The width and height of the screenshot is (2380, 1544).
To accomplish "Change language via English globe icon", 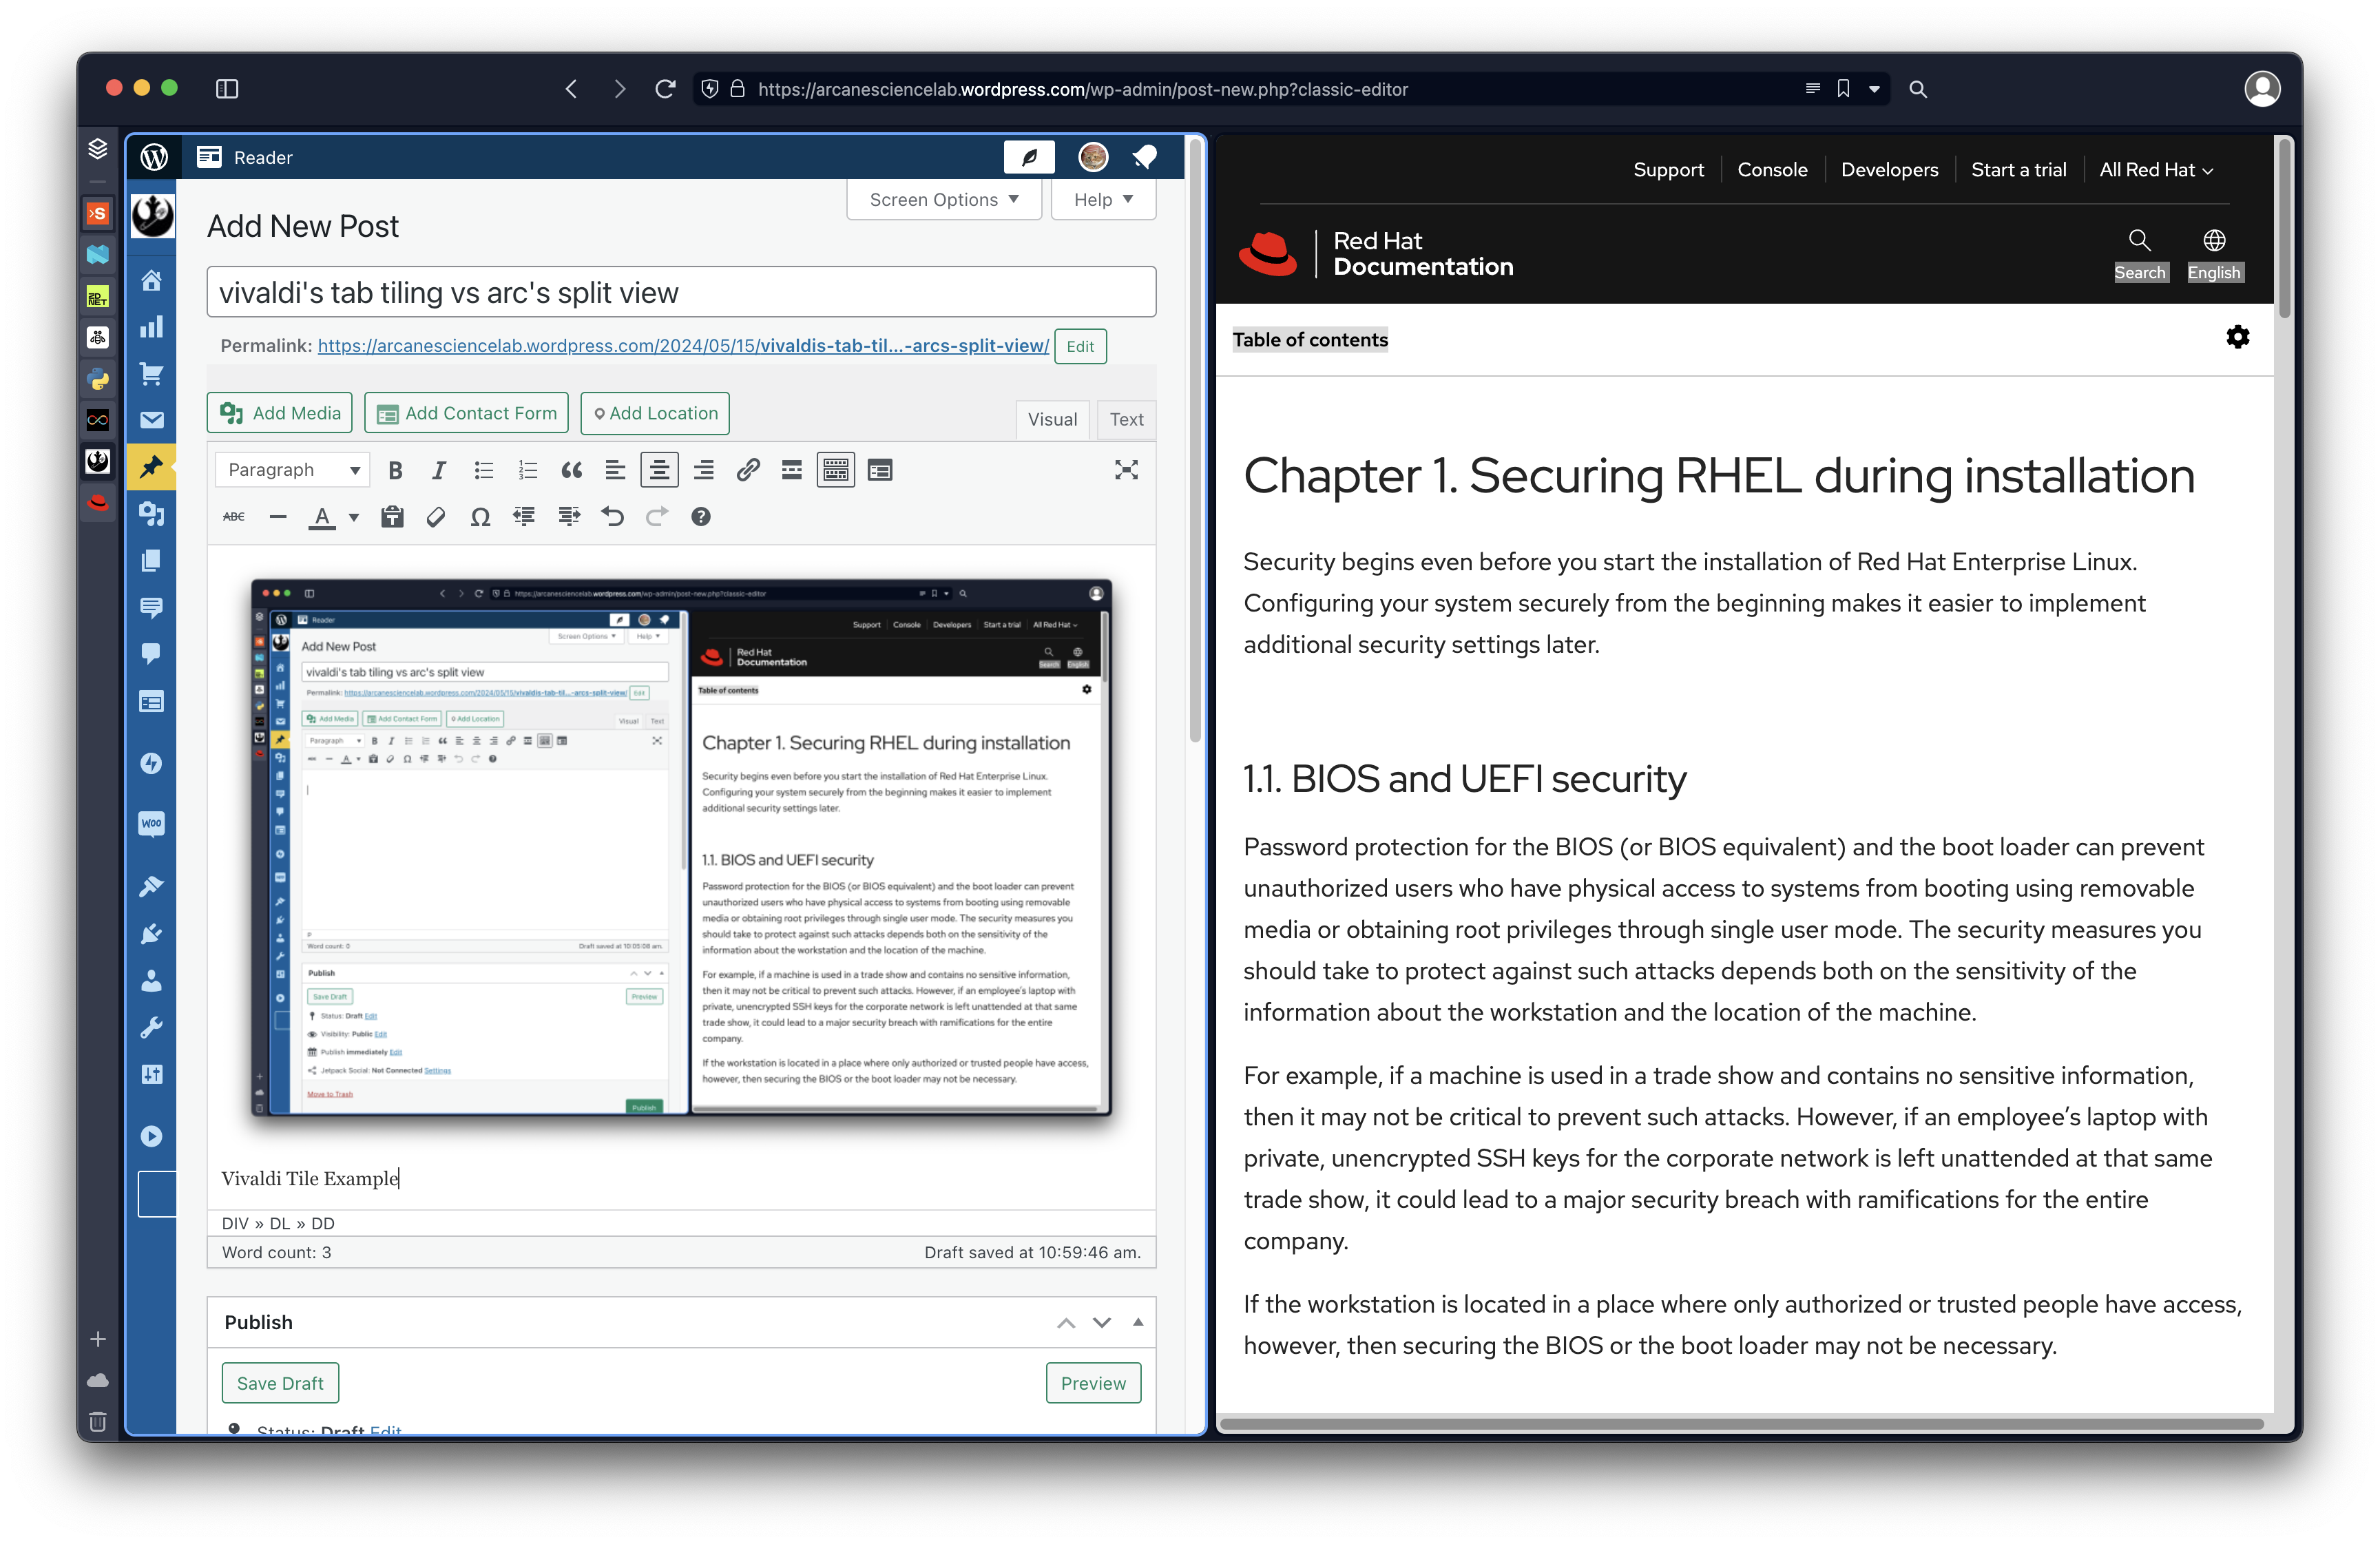I will tap(2214, 240).
